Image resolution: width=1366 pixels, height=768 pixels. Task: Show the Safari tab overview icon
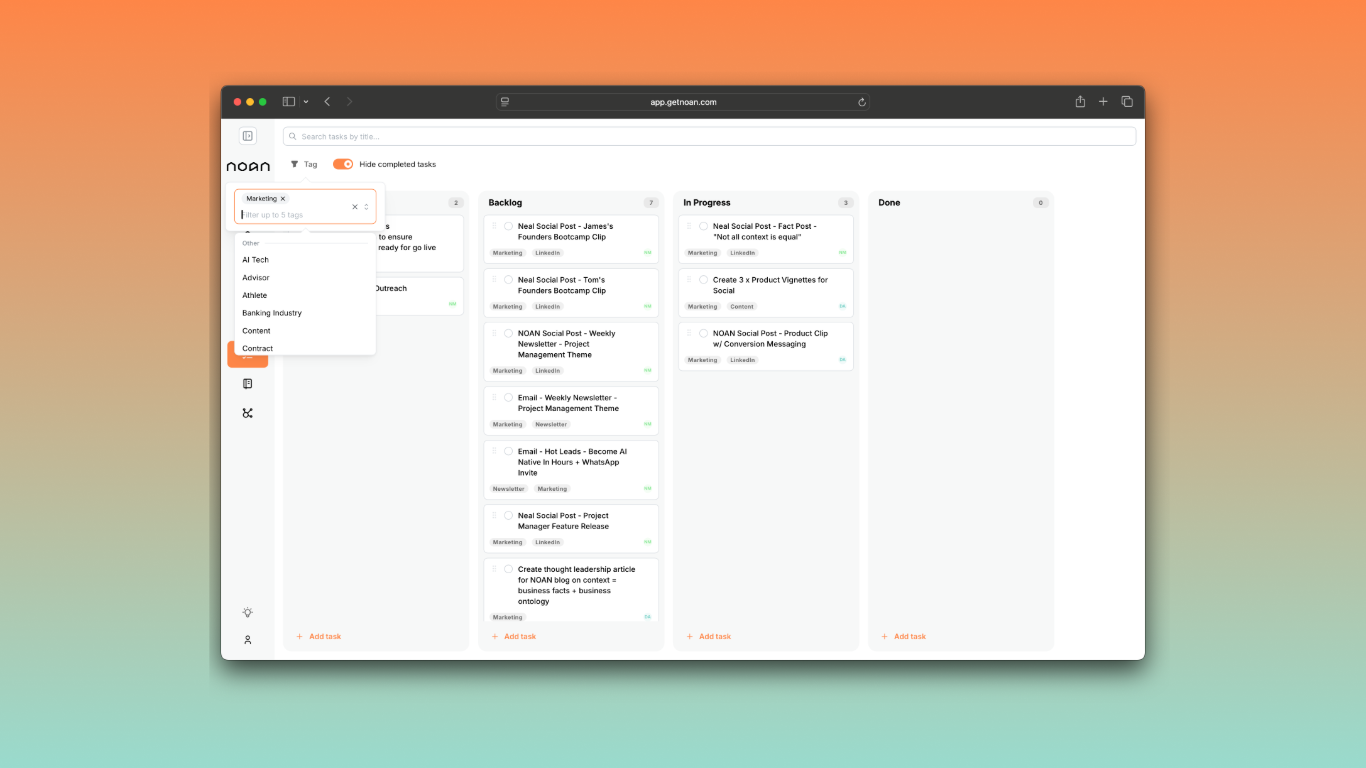[1127, 101]
